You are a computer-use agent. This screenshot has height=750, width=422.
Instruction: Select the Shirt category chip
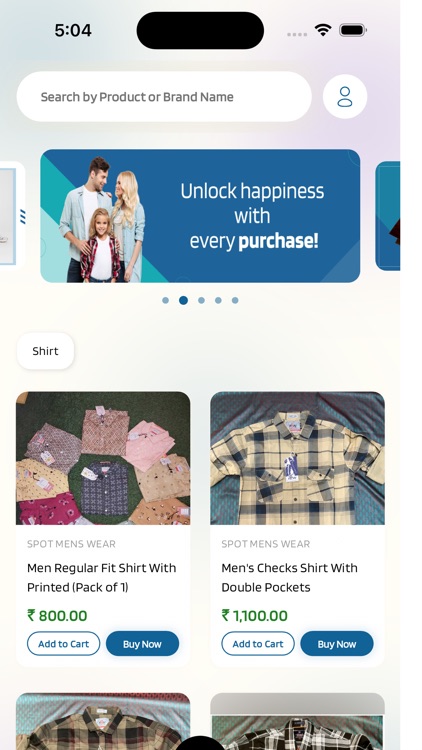45,351
